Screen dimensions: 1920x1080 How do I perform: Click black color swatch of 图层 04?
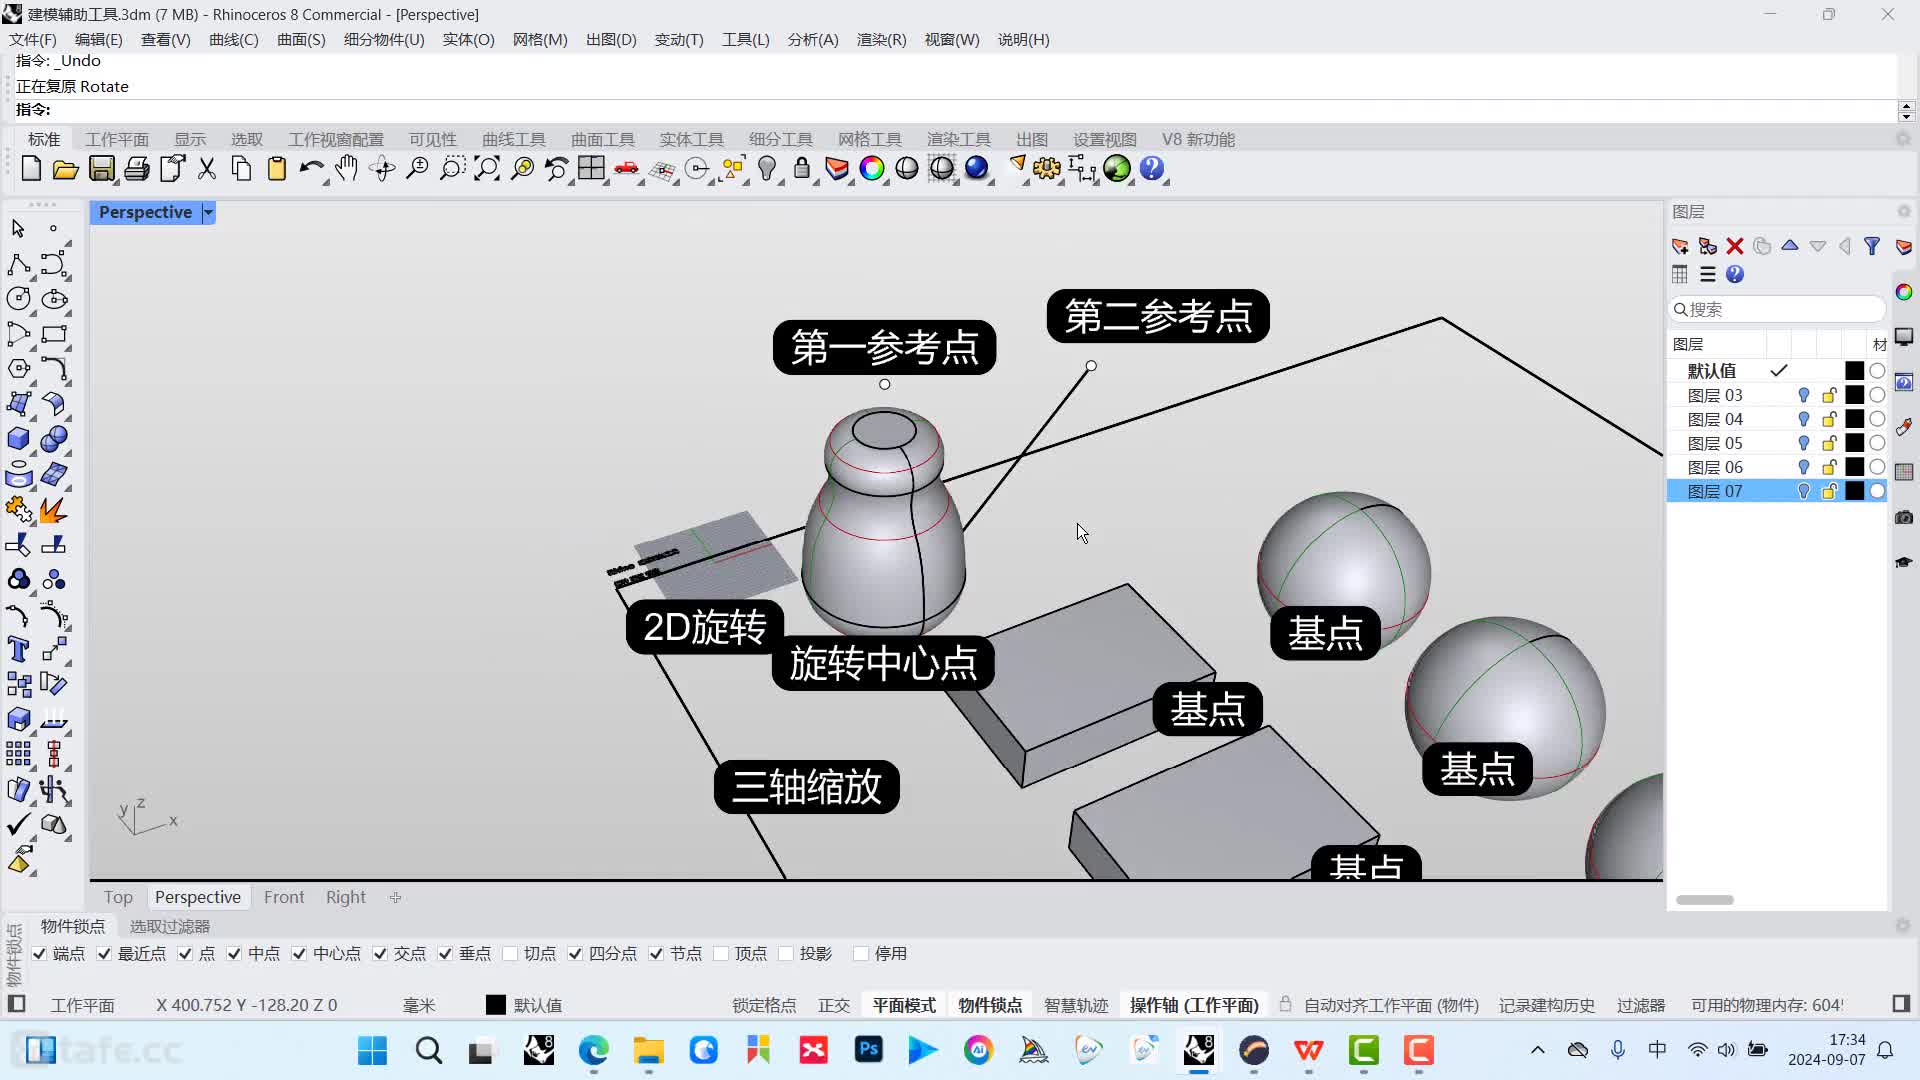[1855, 419]
